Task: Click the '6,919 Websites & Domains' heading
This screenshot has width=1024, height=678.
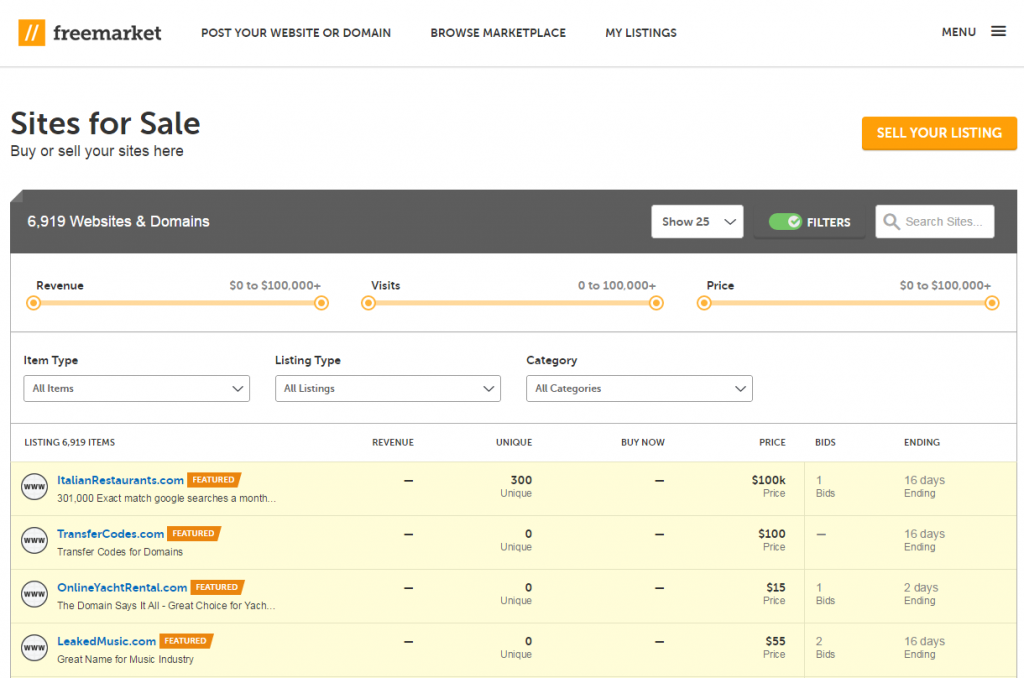Action: click(118, 221)
